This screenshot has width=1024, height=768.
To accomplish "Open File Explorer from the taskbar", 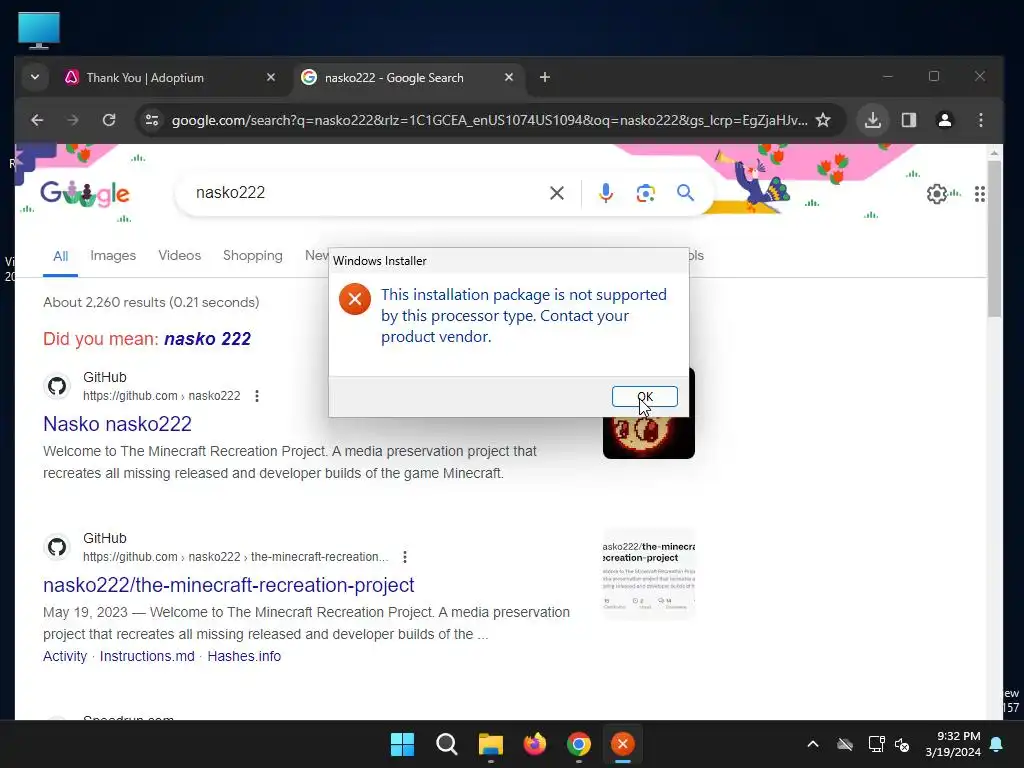I will (490, 744).
